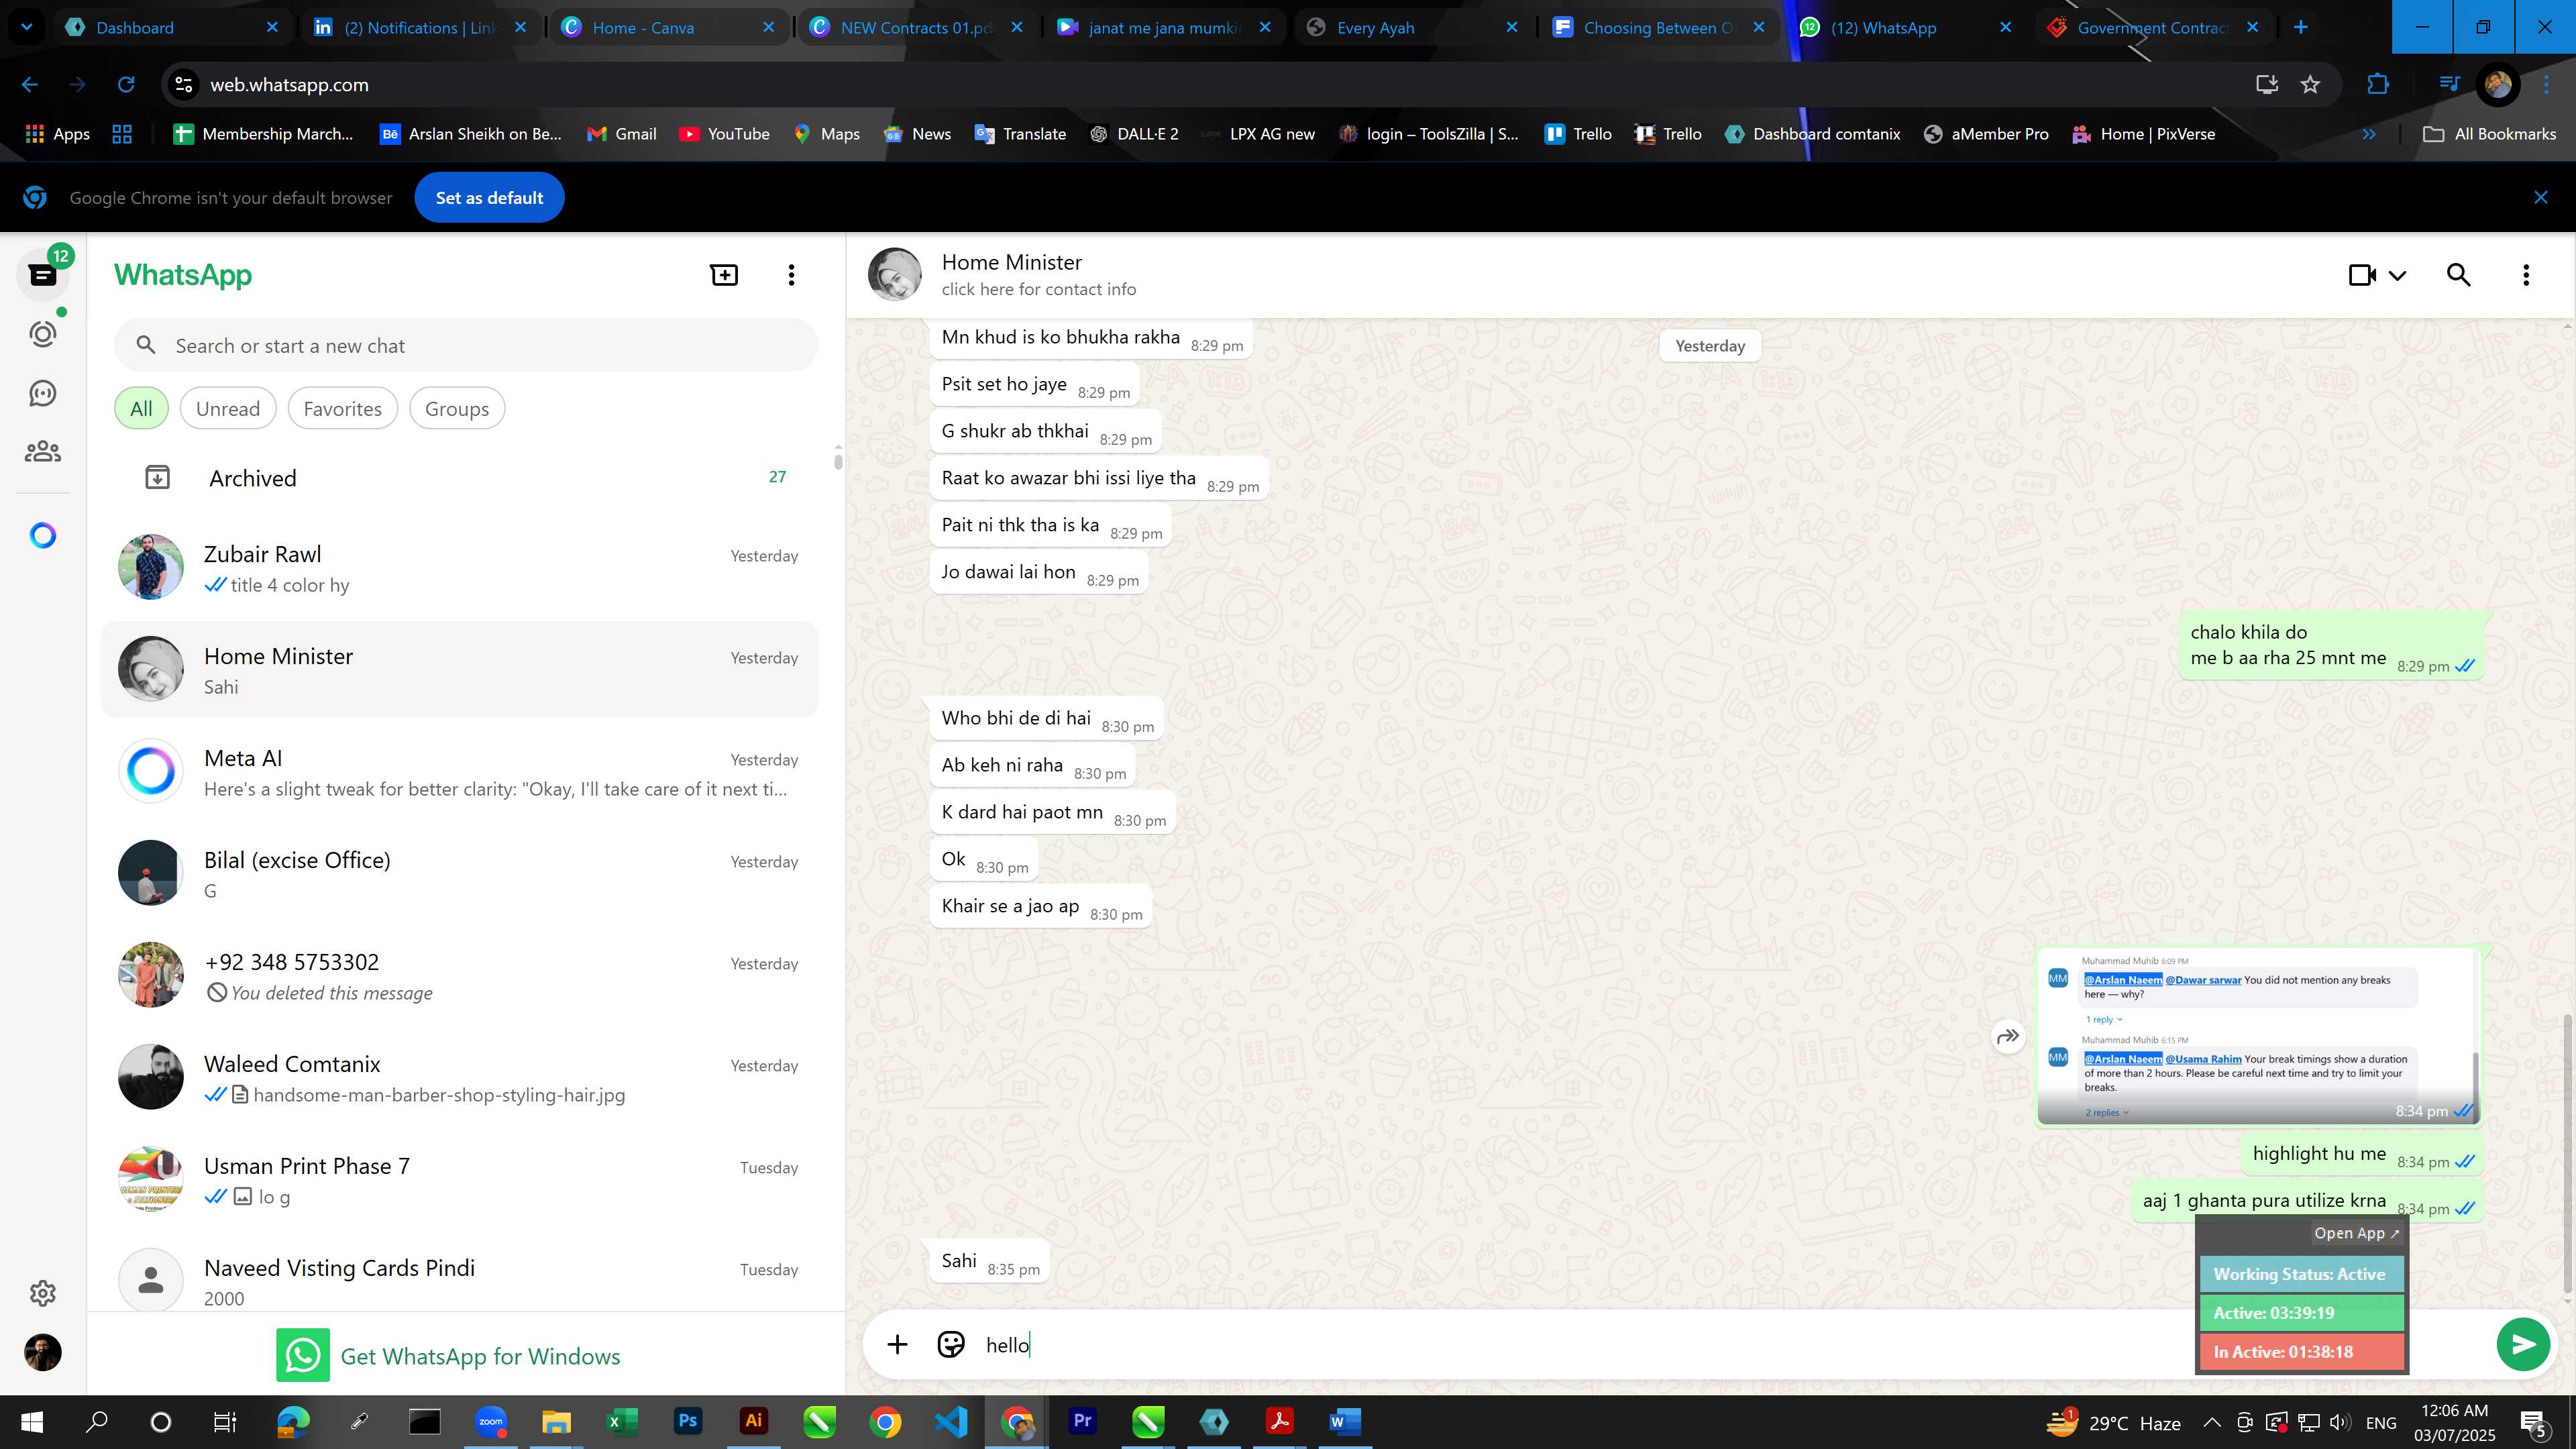Click Set as default browser button
The width and height of the screenshot is (2576, 1449).
(489, 198)
